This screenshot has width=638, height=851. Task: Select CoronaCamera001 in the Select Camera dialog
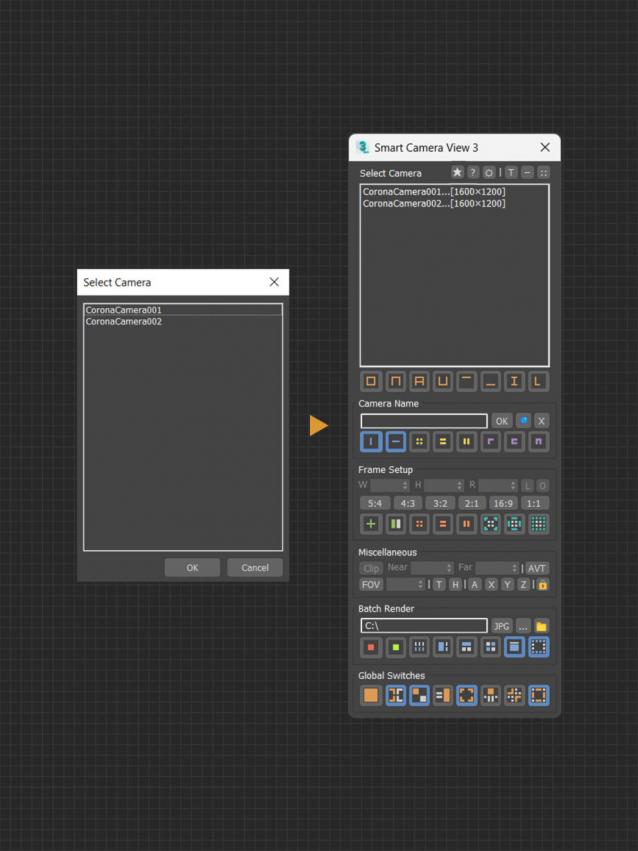click(183, 310)
